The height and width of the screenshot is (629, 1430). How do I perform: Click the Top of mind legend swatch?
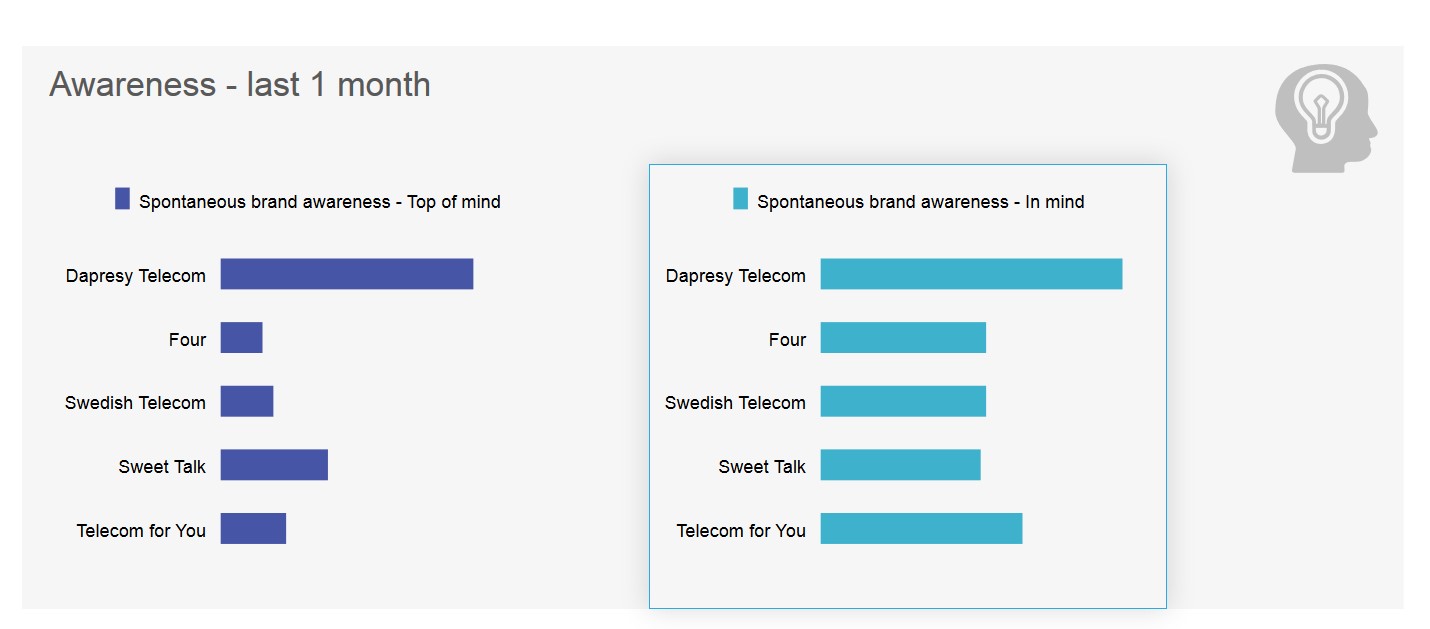122,199
